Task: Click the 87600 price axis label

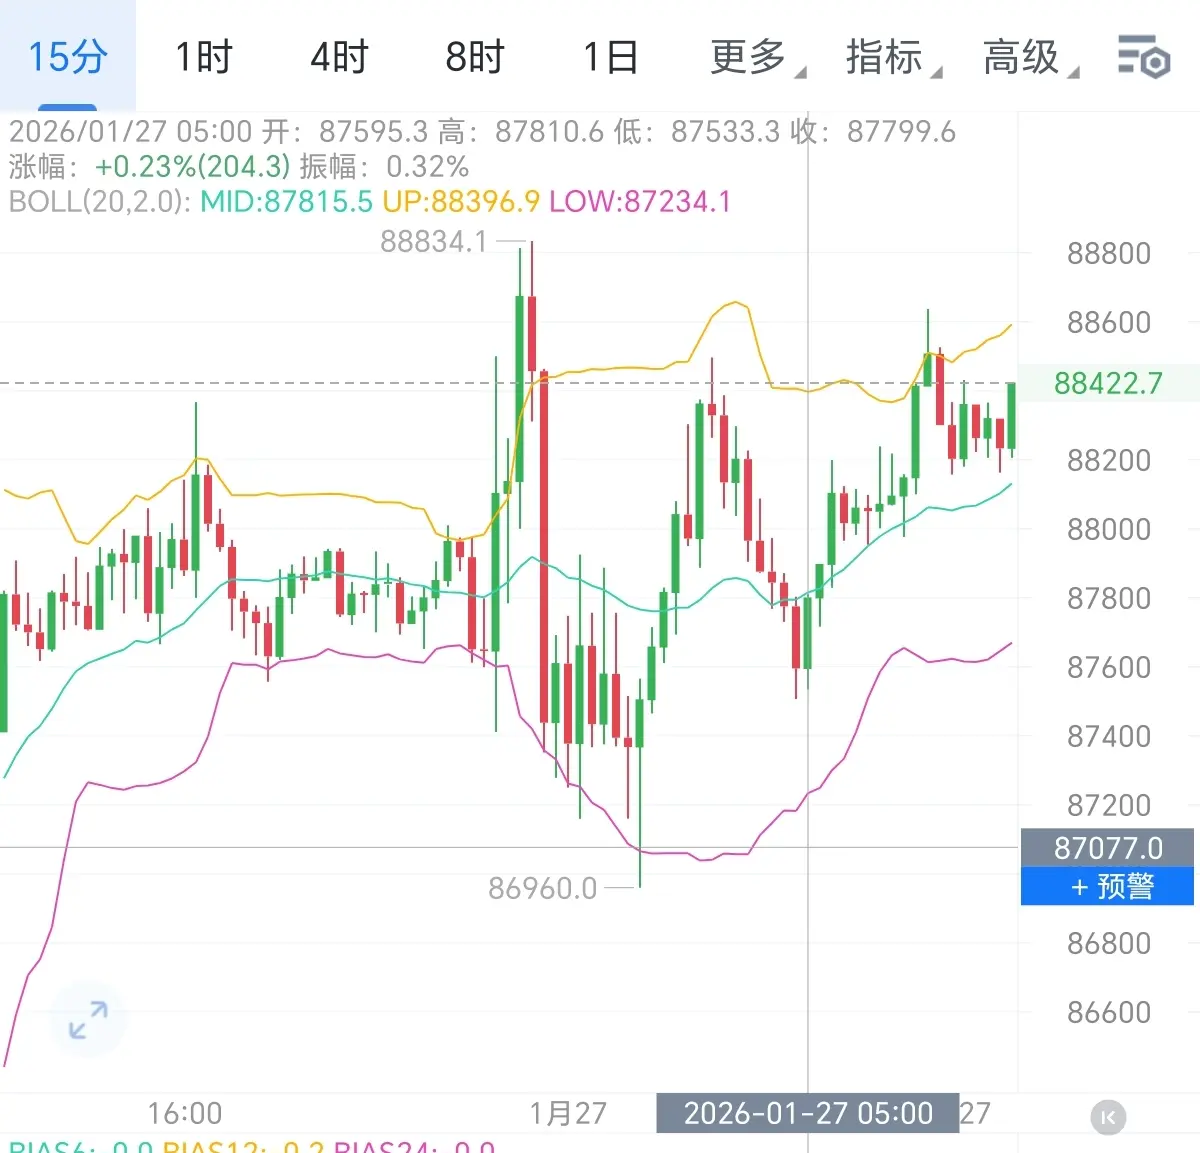Action: [1109, 667]
